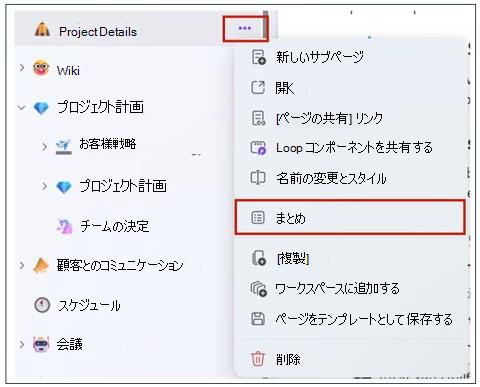Open the チームの決定 page
The height and width of the screenshot is (387, 480).
(114, 226)
